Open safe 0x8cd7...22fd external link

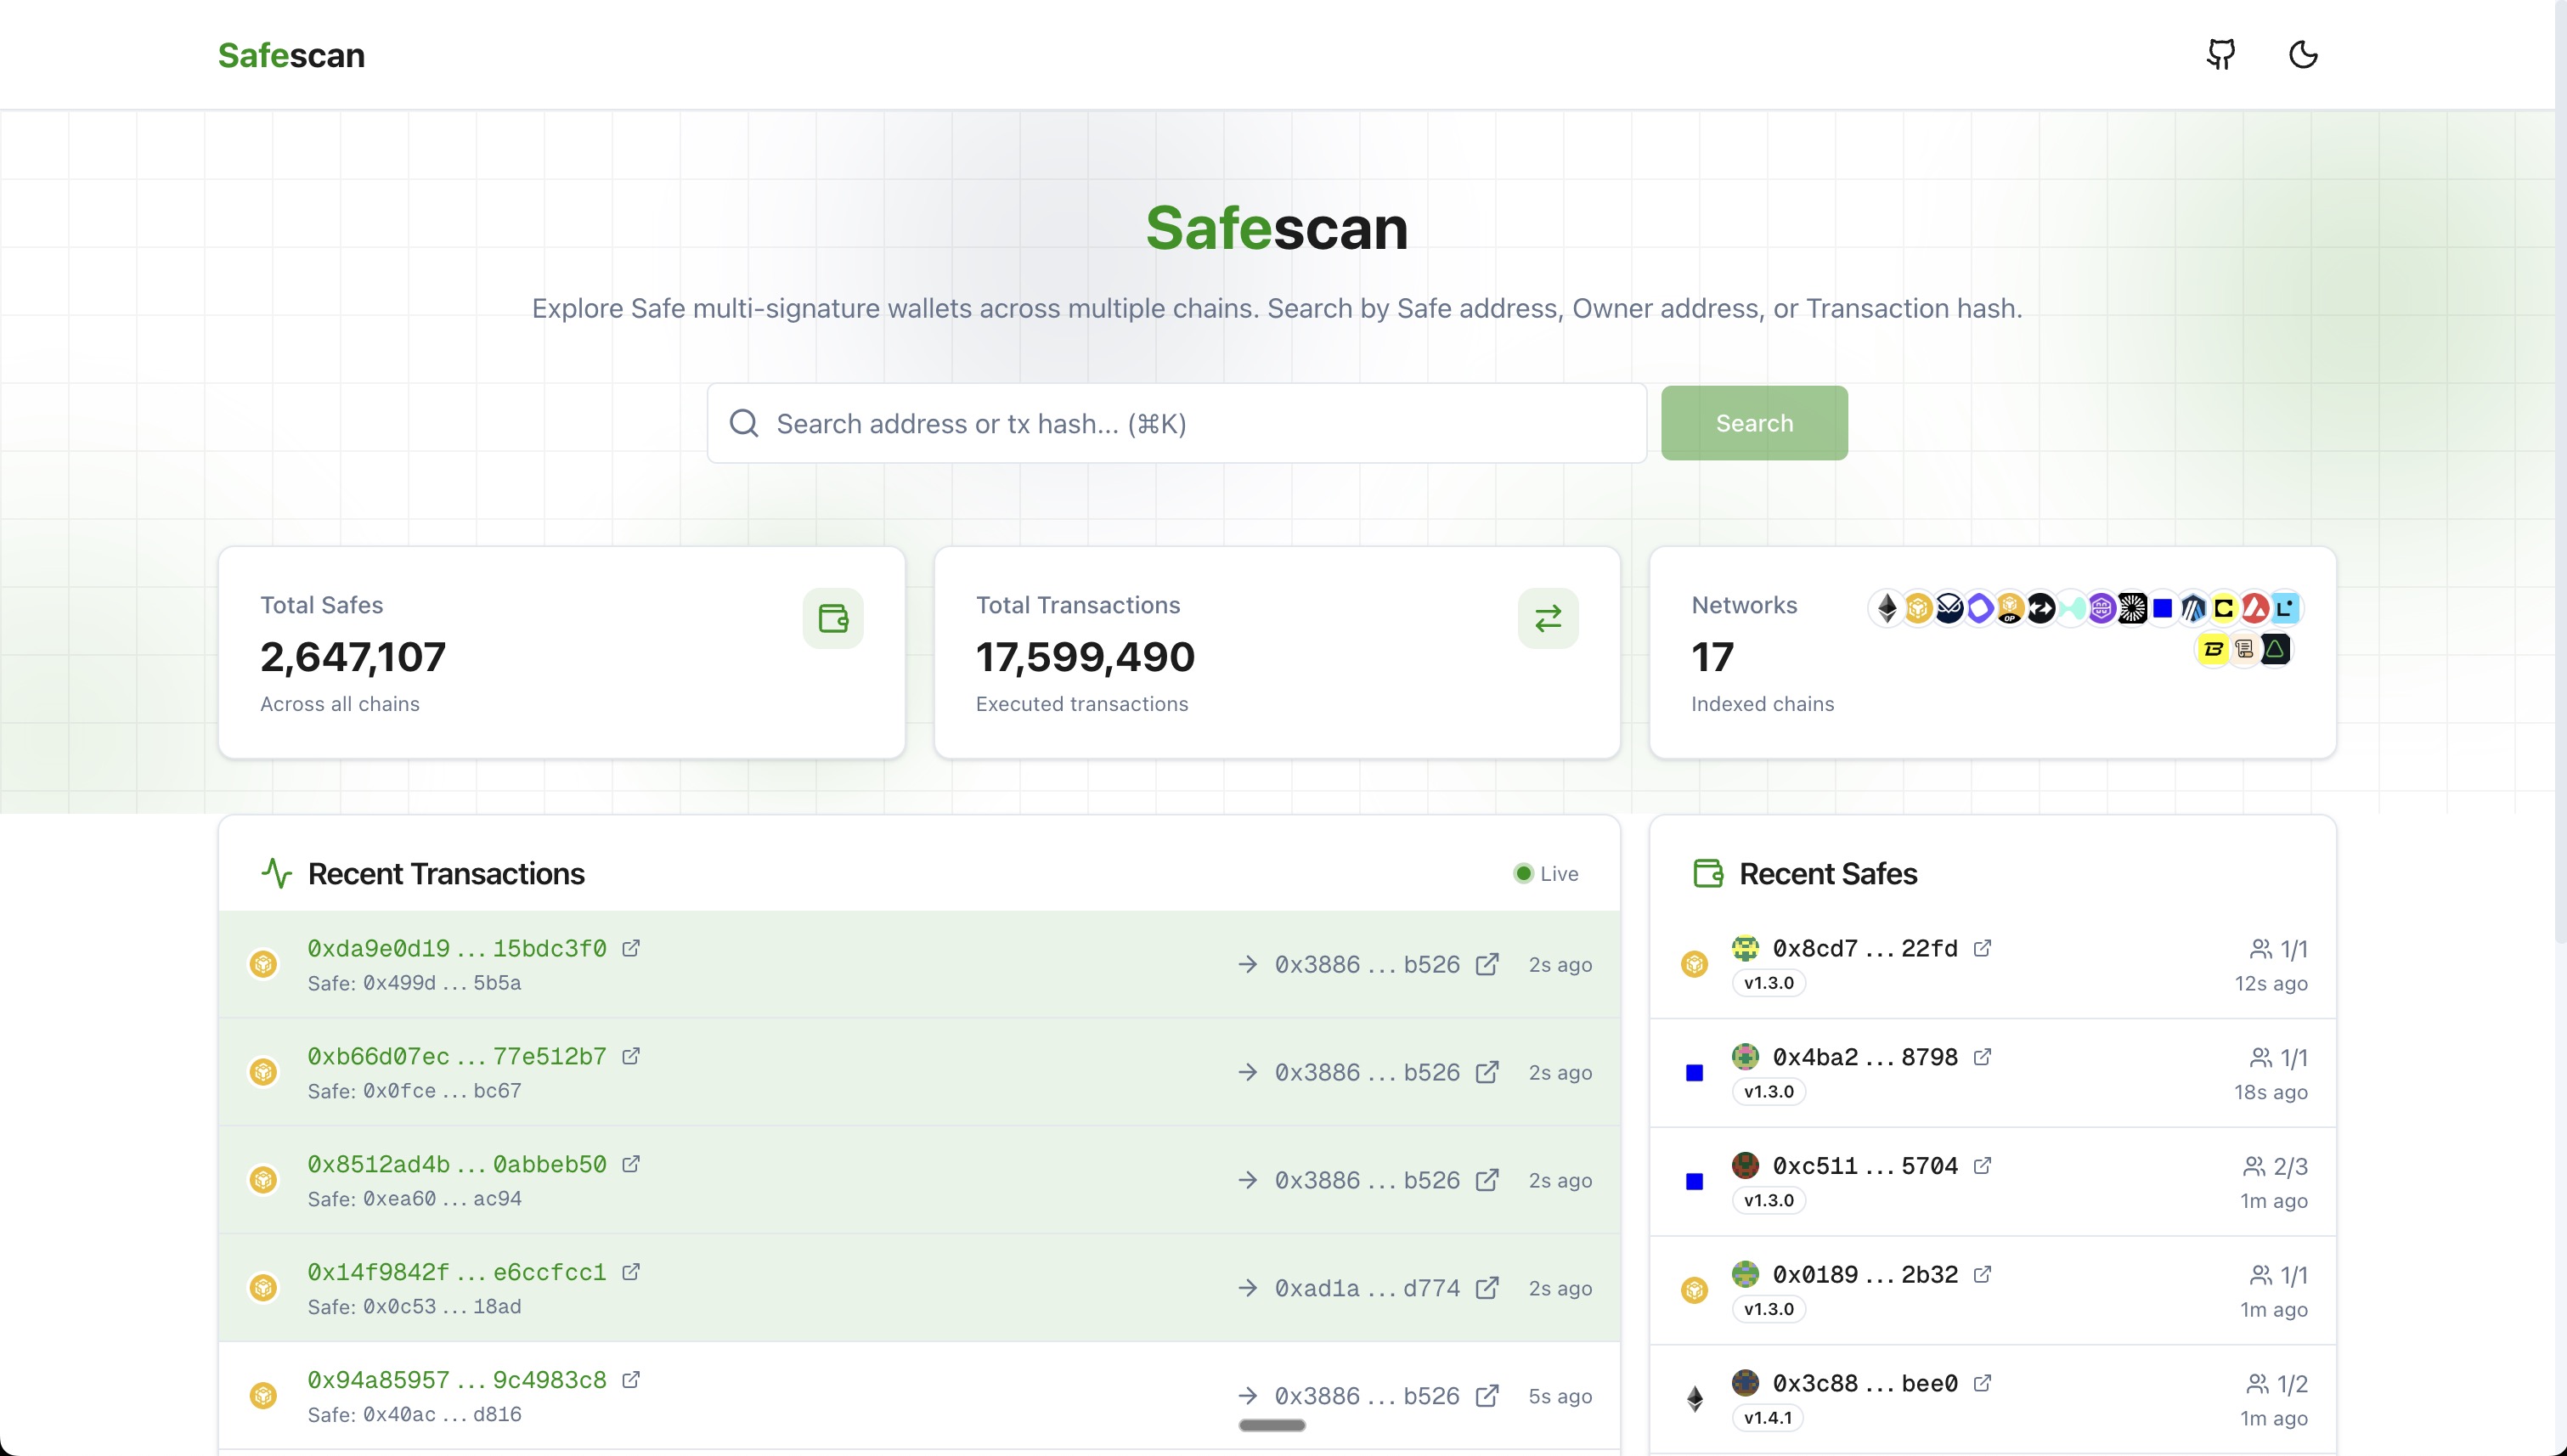(1984, 948)
